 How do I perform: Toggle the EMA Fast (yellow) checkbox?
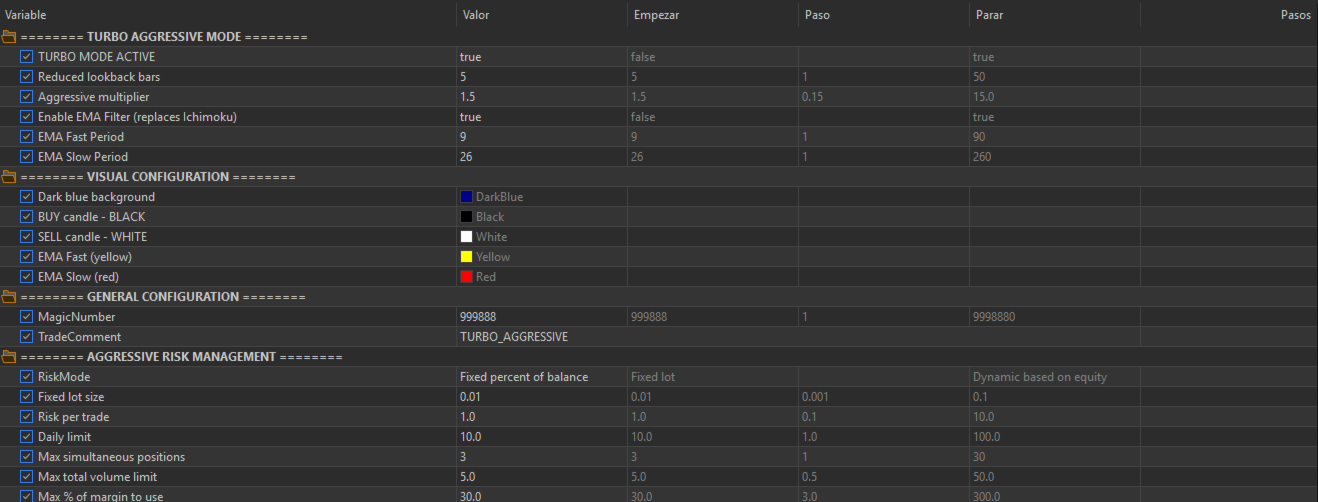pos(27,257)
